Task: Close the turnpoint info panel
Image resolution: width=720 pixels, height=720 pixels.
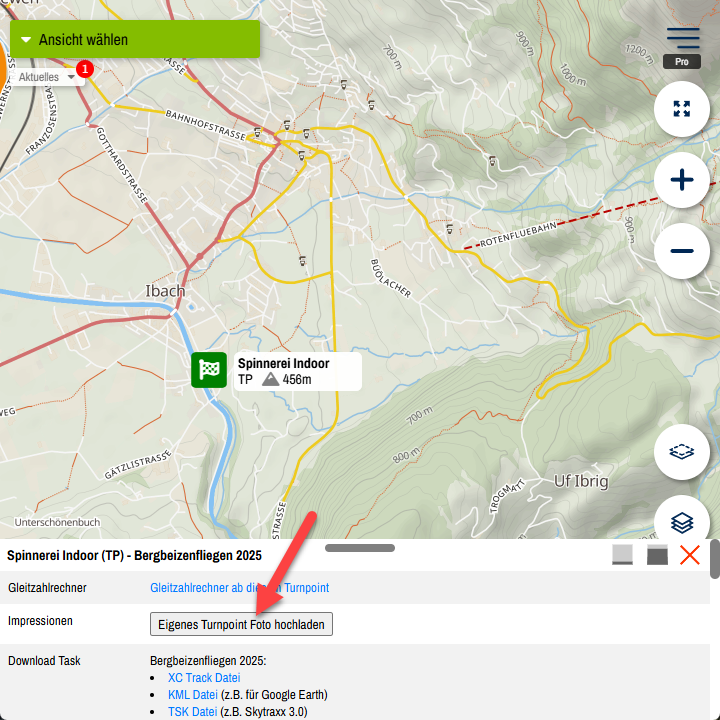Action: coord(690,555)
